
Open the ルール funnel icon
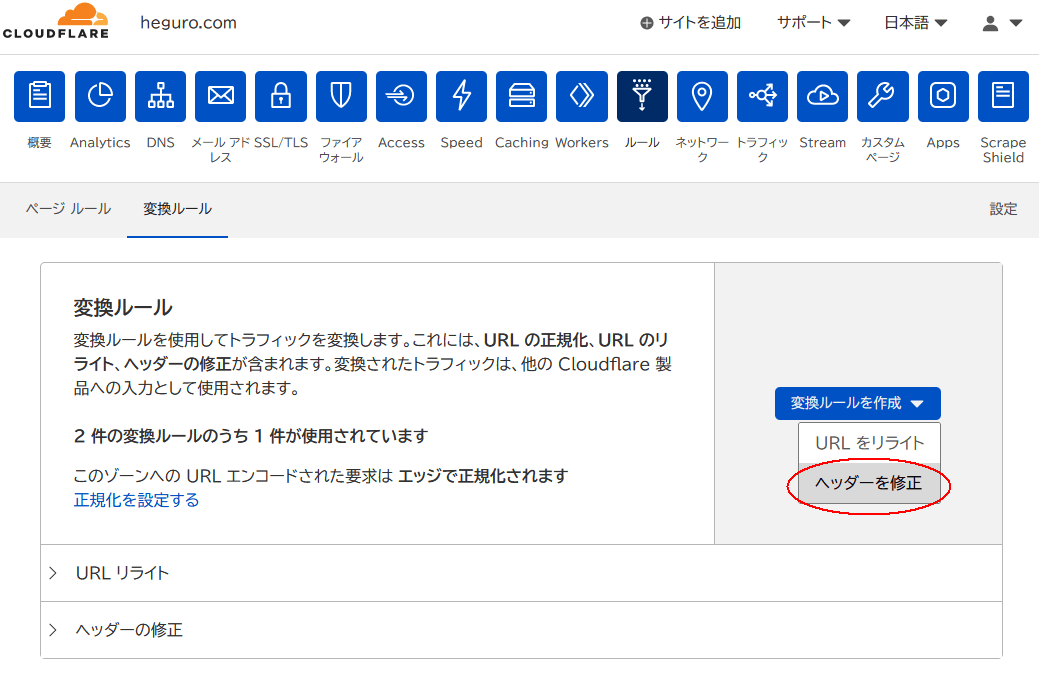coord(642,96)
